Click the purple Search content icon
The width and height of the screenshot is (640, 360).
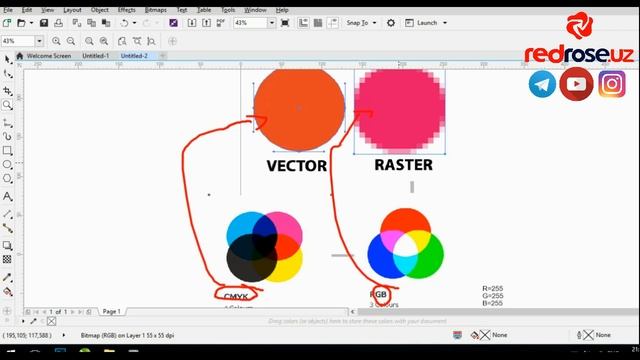(173, 23)
